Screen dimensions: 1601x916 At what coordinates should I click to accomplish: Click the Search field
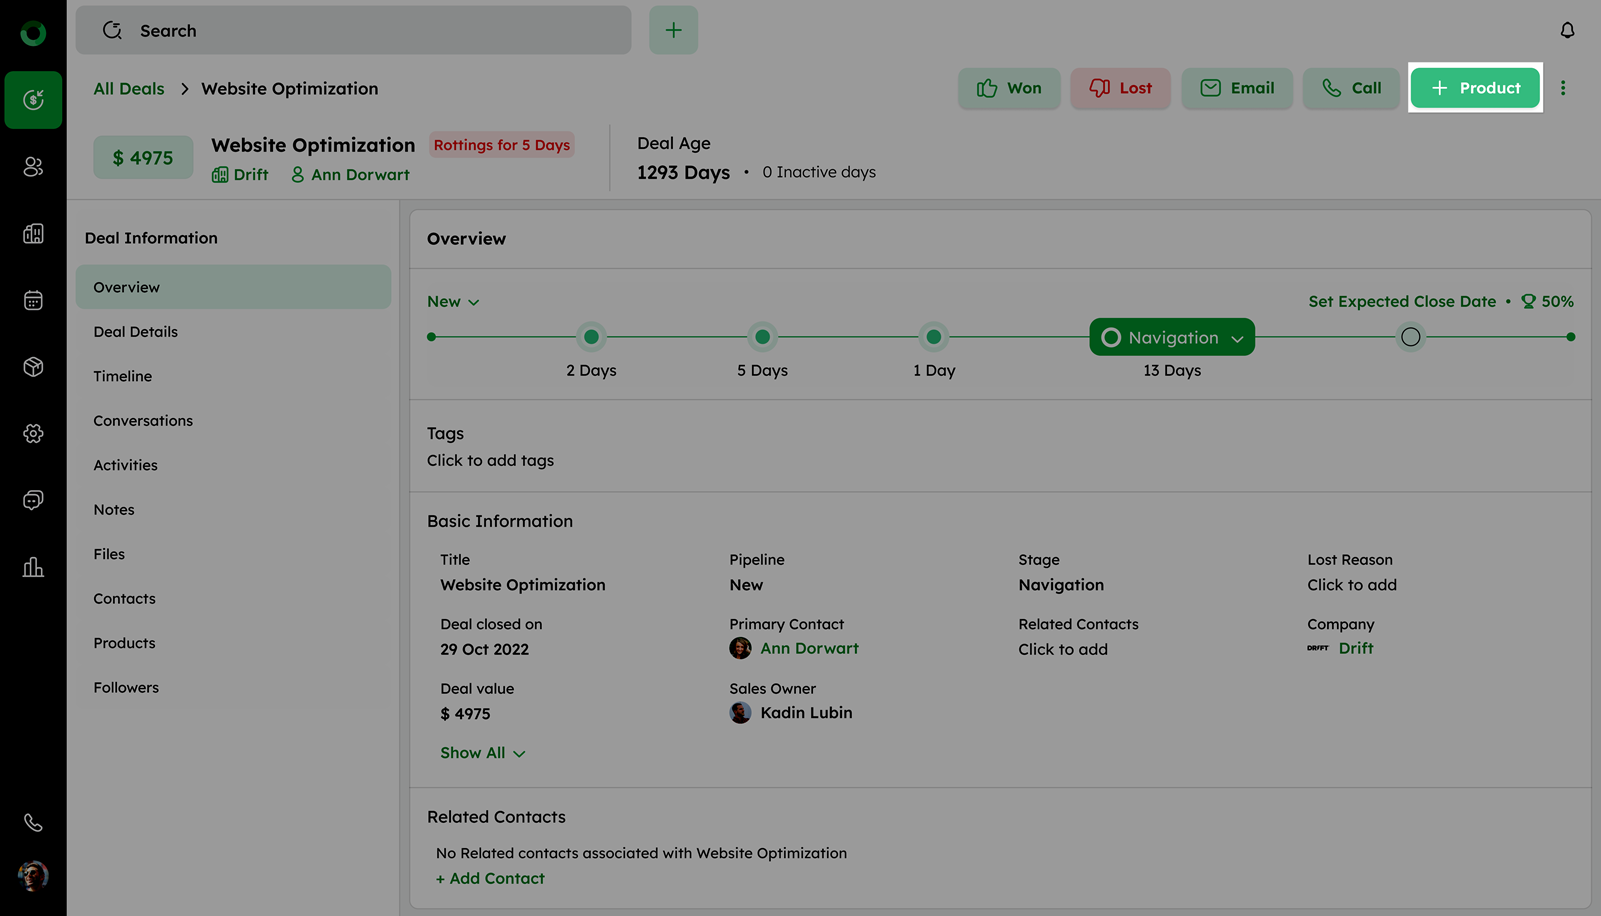point(353,31)
